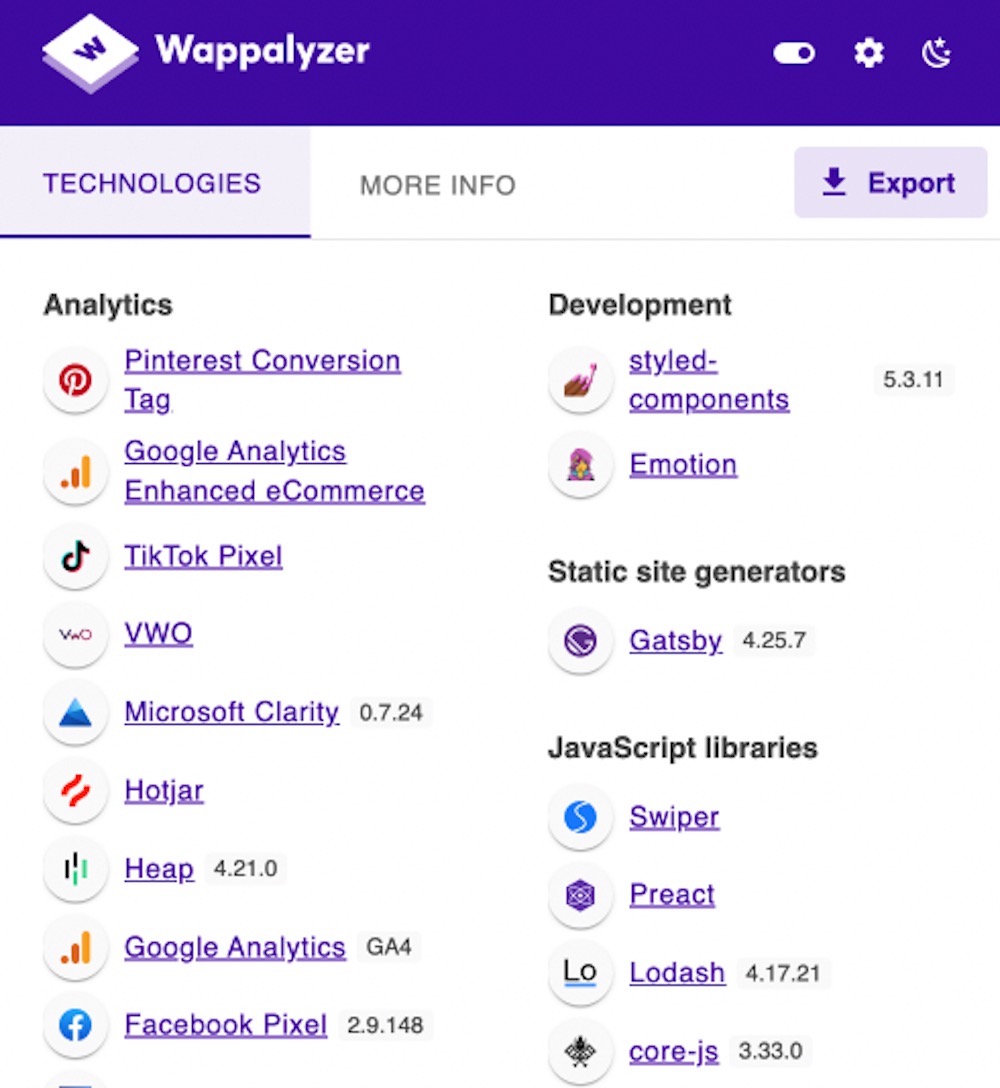Screen dimensions: 1000x1088
Task: Open the Hotjar link
Action: pyautogui.click(x=164, y=791)
